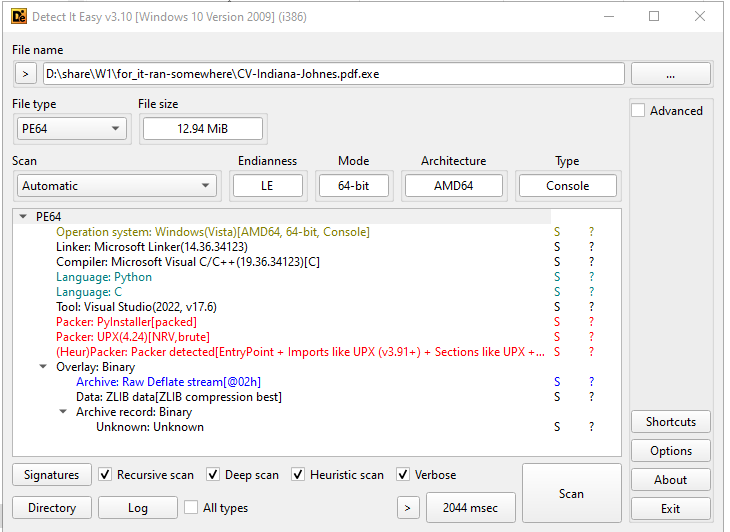Uncheck the Heuristic scan checkbox
This screenshot has width=730, height=532.
[x=298, y=475]
